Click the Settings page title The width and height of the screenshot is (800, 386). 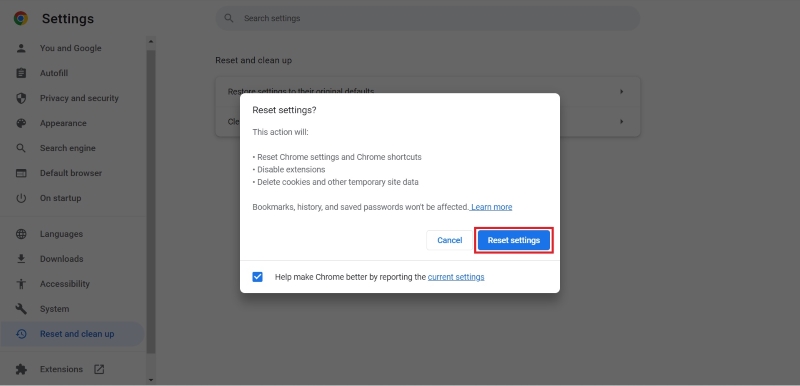point(68,18)
